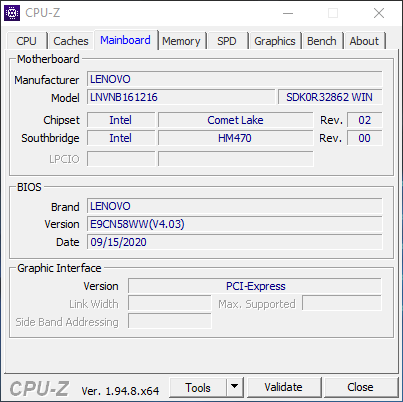Click the Validate button
This screenshot has height=402, width=403.
point(284,387)
